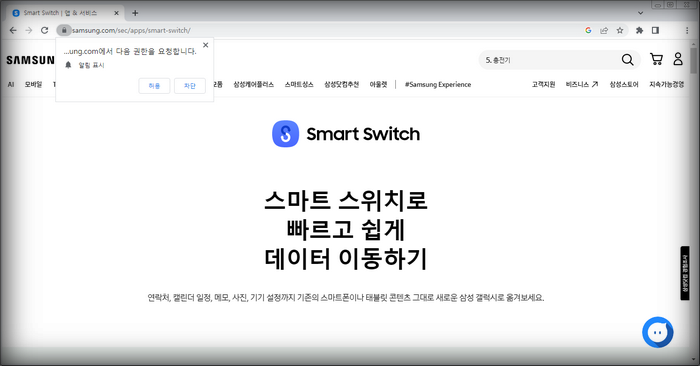
Task: Click the Smart Switch app logo icon
Action: [x=285, y=133]
